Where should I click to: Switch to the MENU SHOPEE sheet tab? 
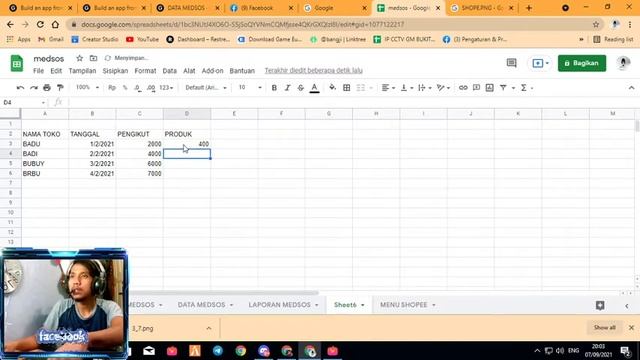(404, 305)
